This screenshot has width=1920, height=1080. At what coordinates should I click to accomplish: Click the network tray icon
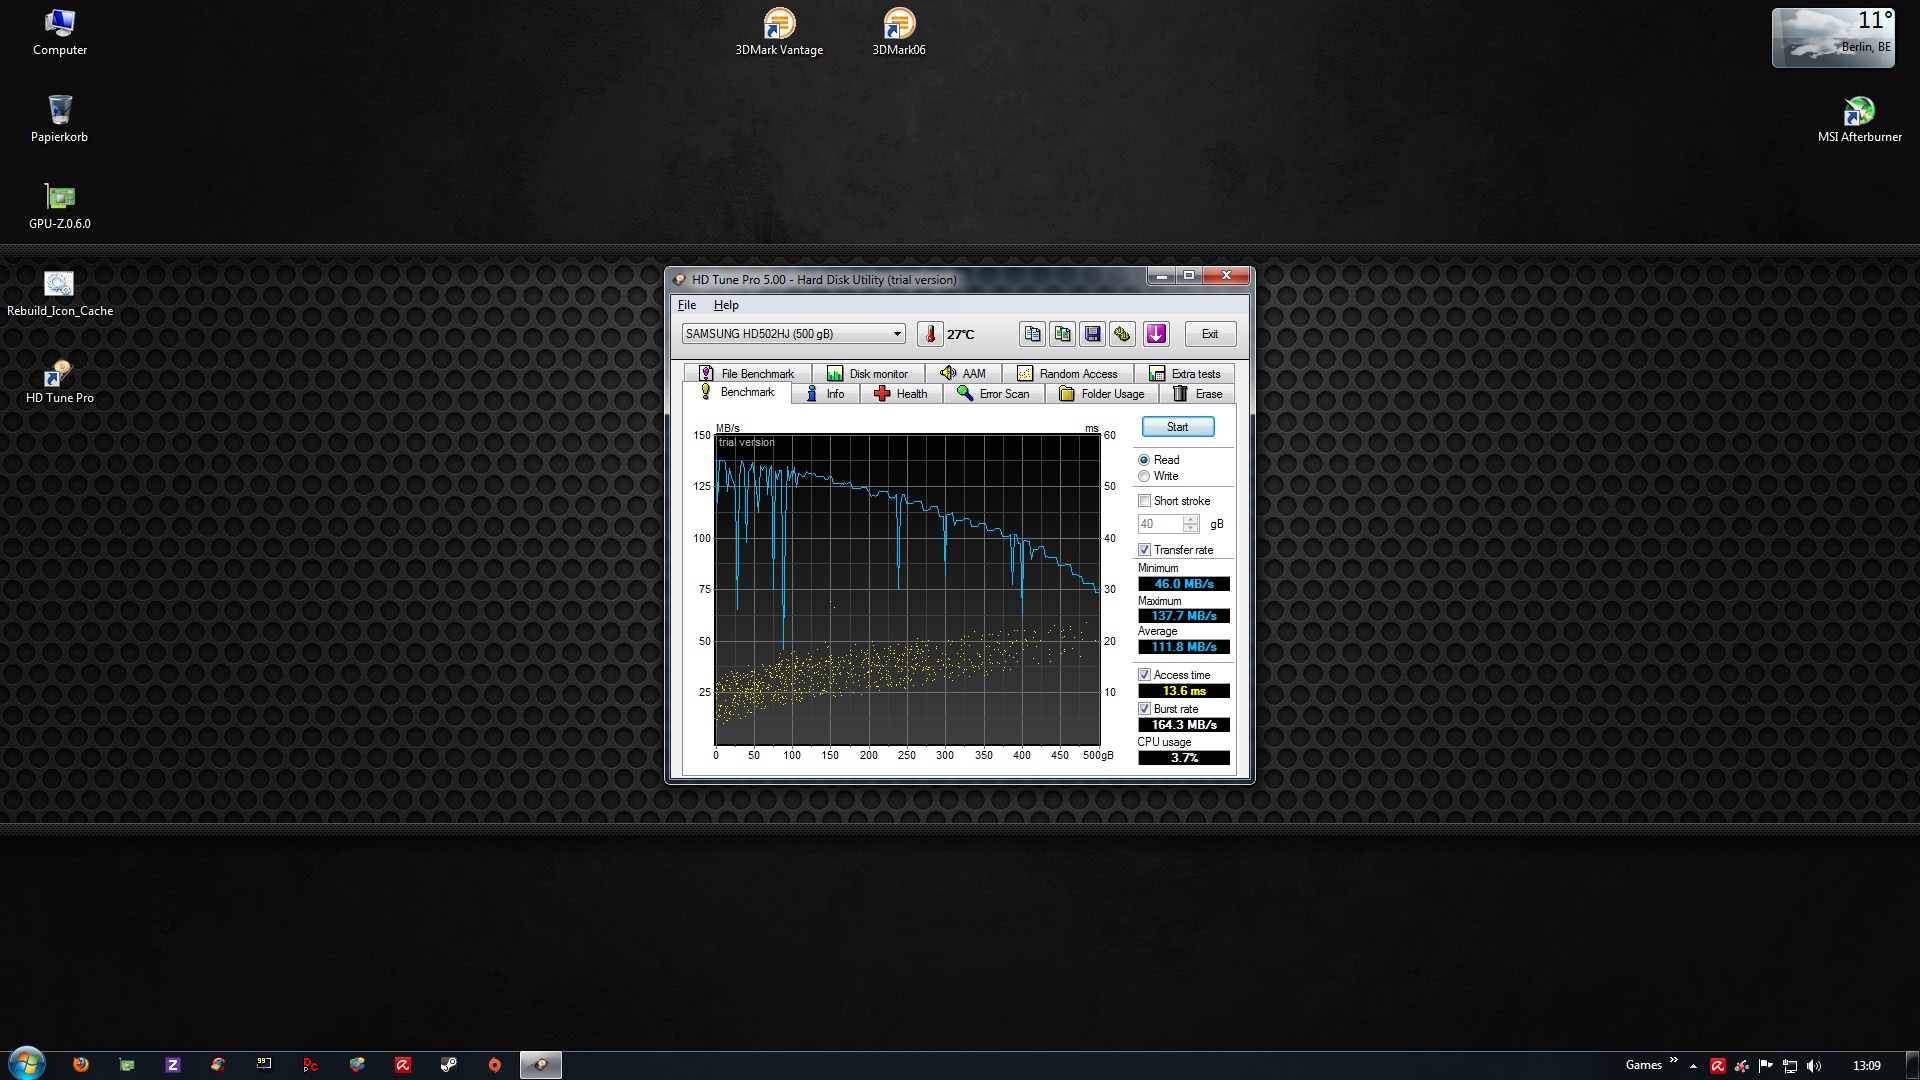[1790, 1066]
